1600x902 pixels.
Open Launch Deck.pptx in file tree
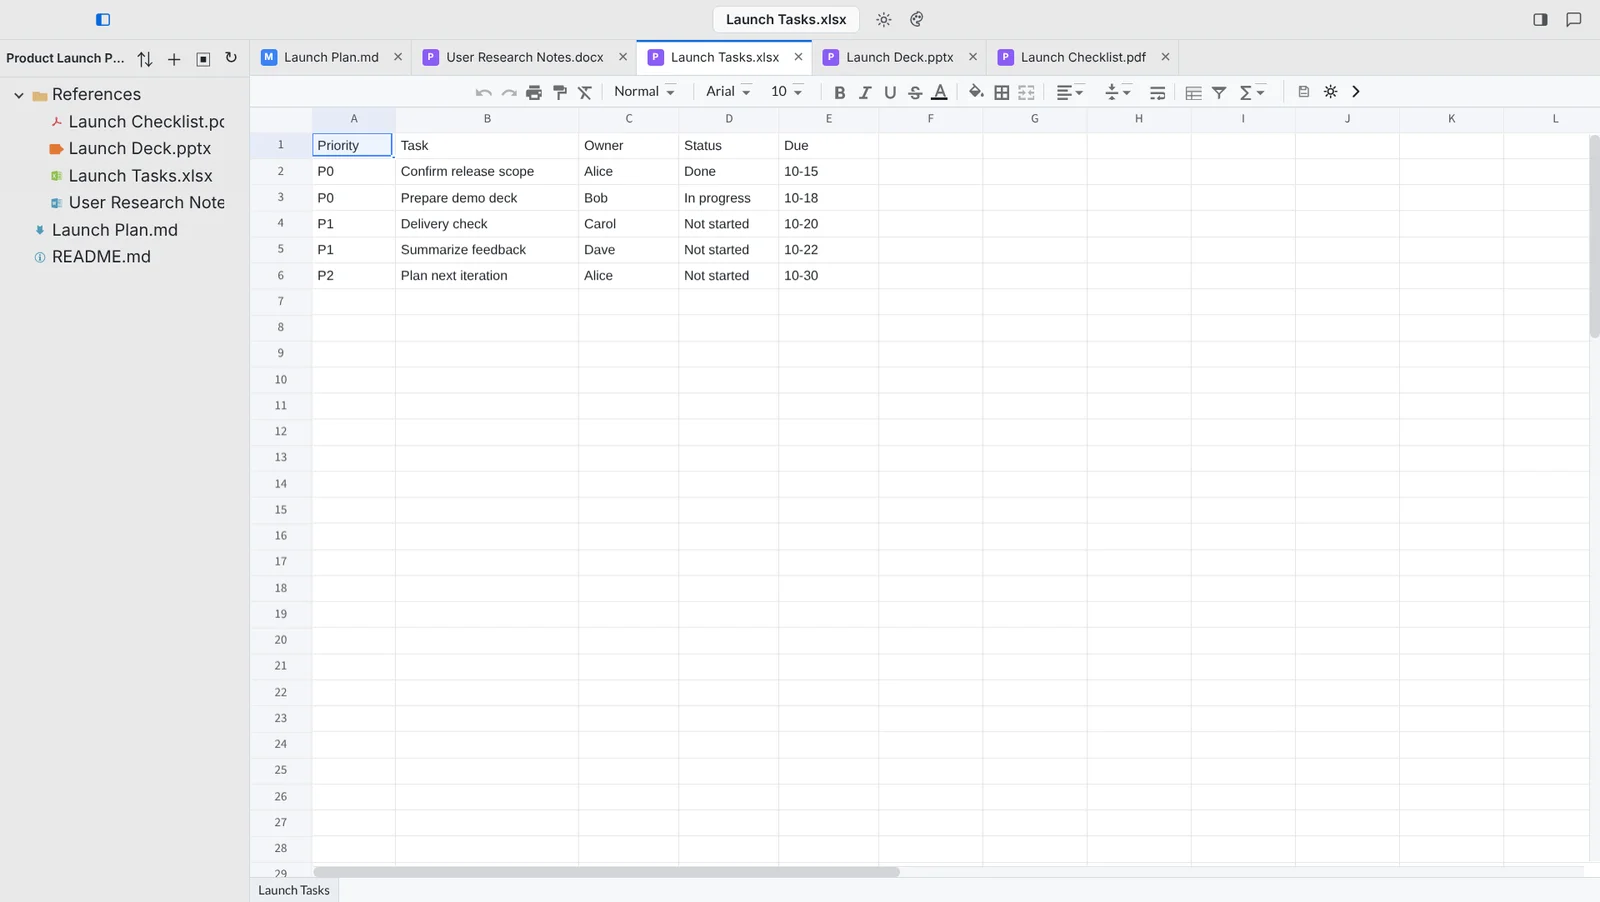139,148
